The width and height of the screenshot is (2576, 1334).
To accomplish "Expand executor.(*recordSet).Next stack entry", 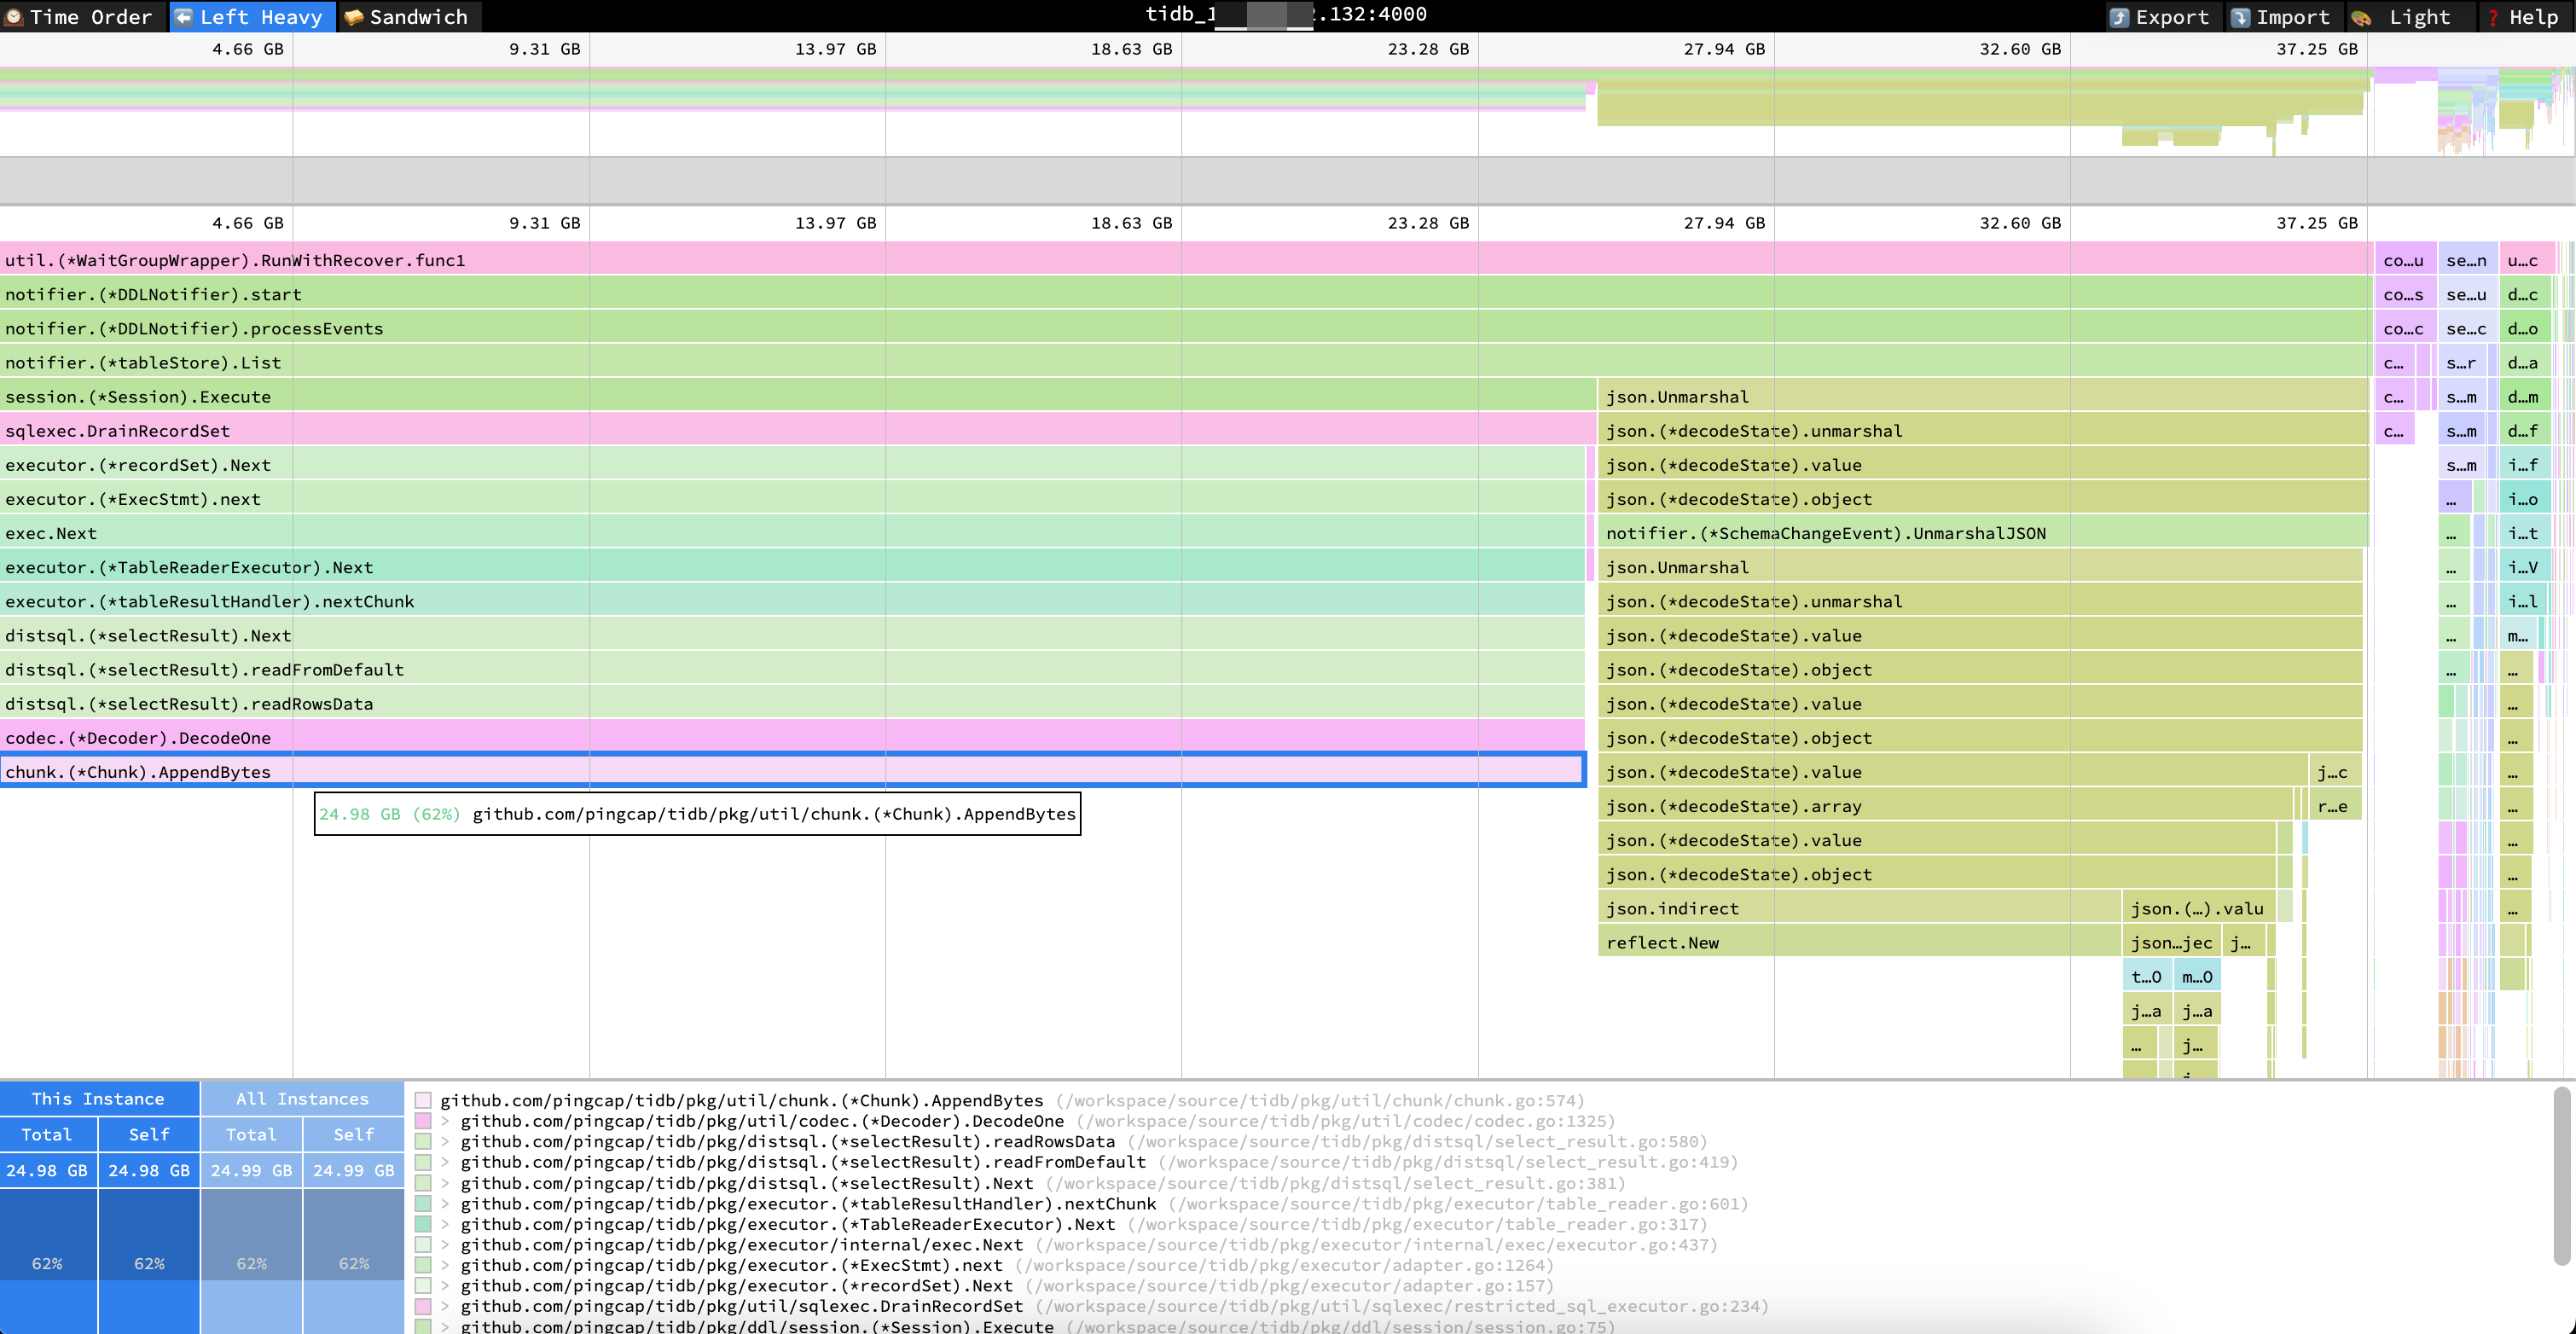I will tap(446, 1286).
